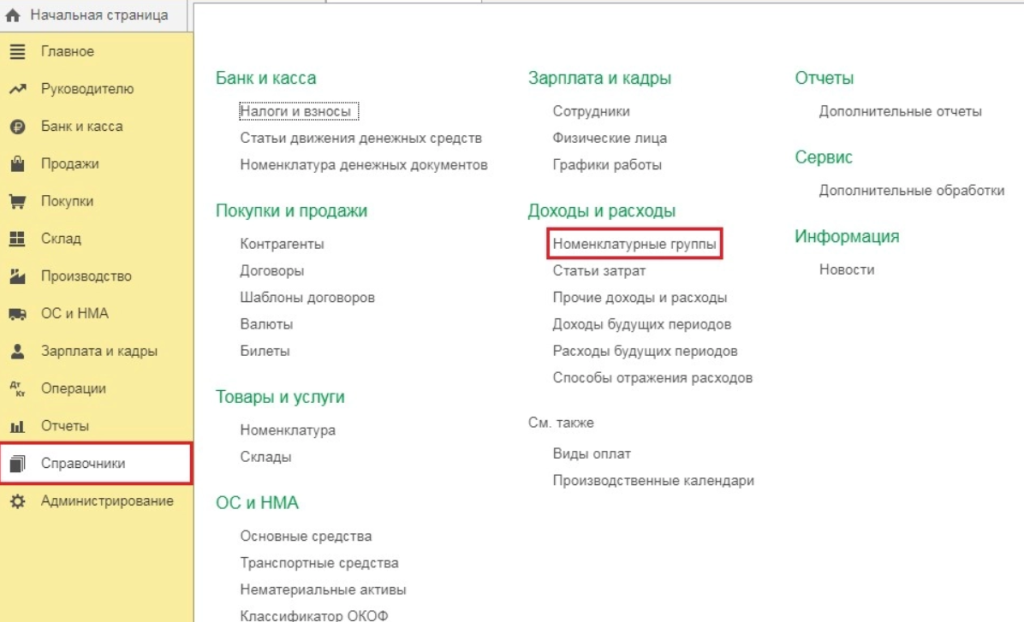Viewport: 1024px width, 622px height.
Task: Click the Производство factory icon
Action: tap(18, 276)
